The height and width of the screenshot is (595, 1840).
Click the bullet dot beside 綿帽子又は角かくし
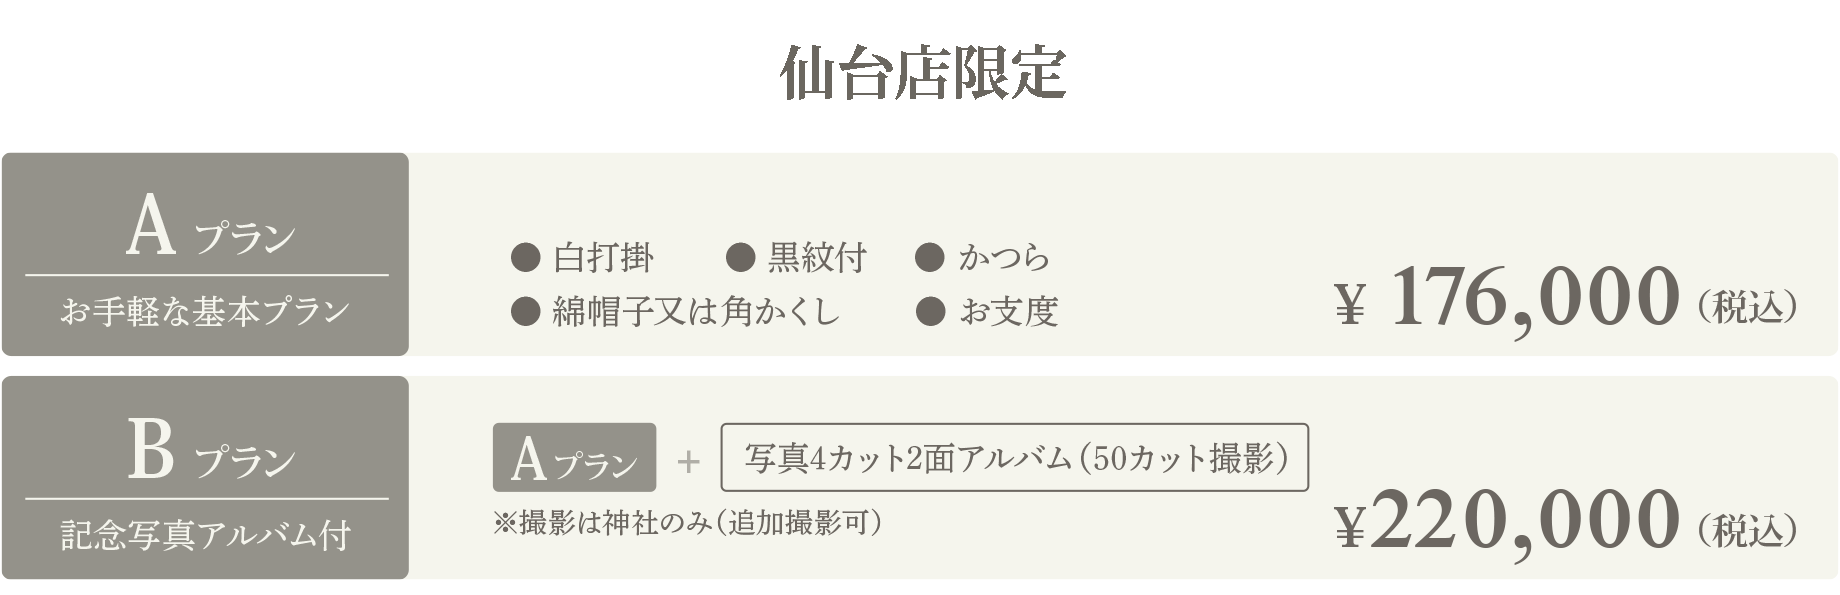point(525,312)
